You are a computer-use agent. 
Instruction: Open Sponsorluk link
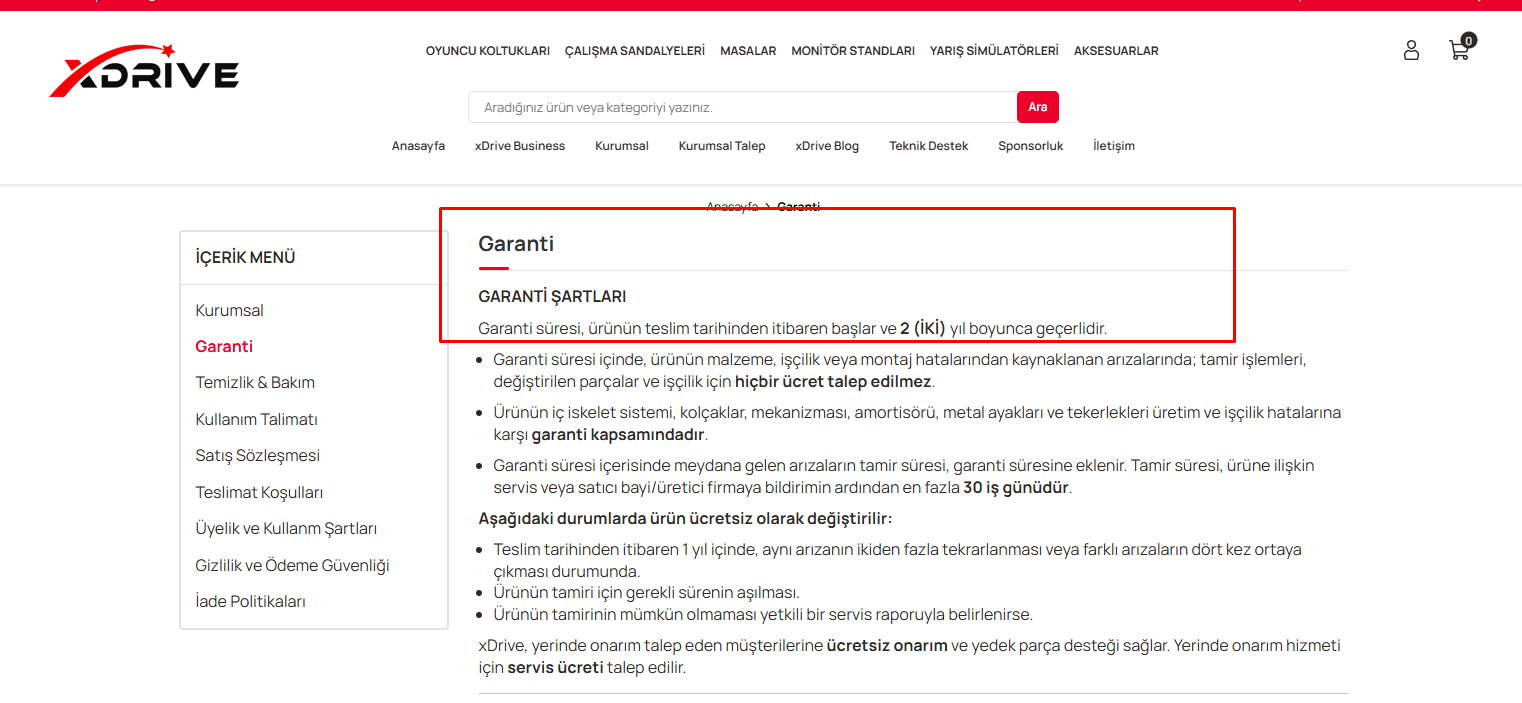coord(1031,146)
